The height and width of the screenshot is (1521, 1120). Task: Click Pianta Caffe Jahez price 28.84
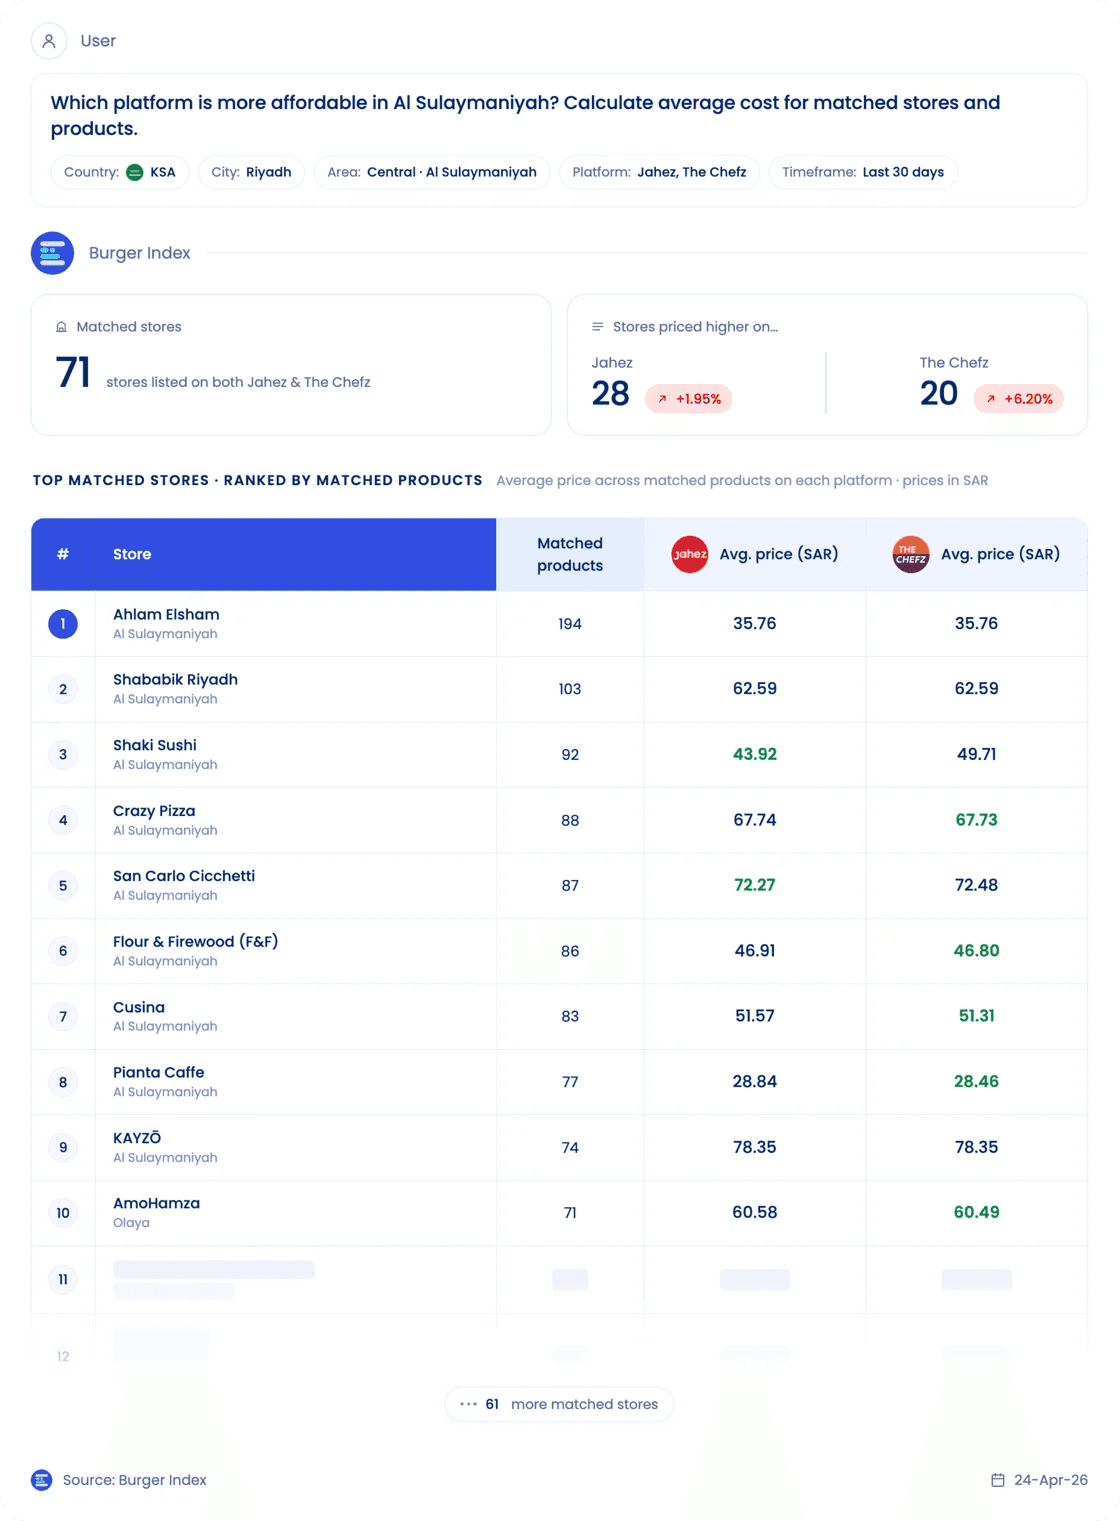pos(755,1082)
